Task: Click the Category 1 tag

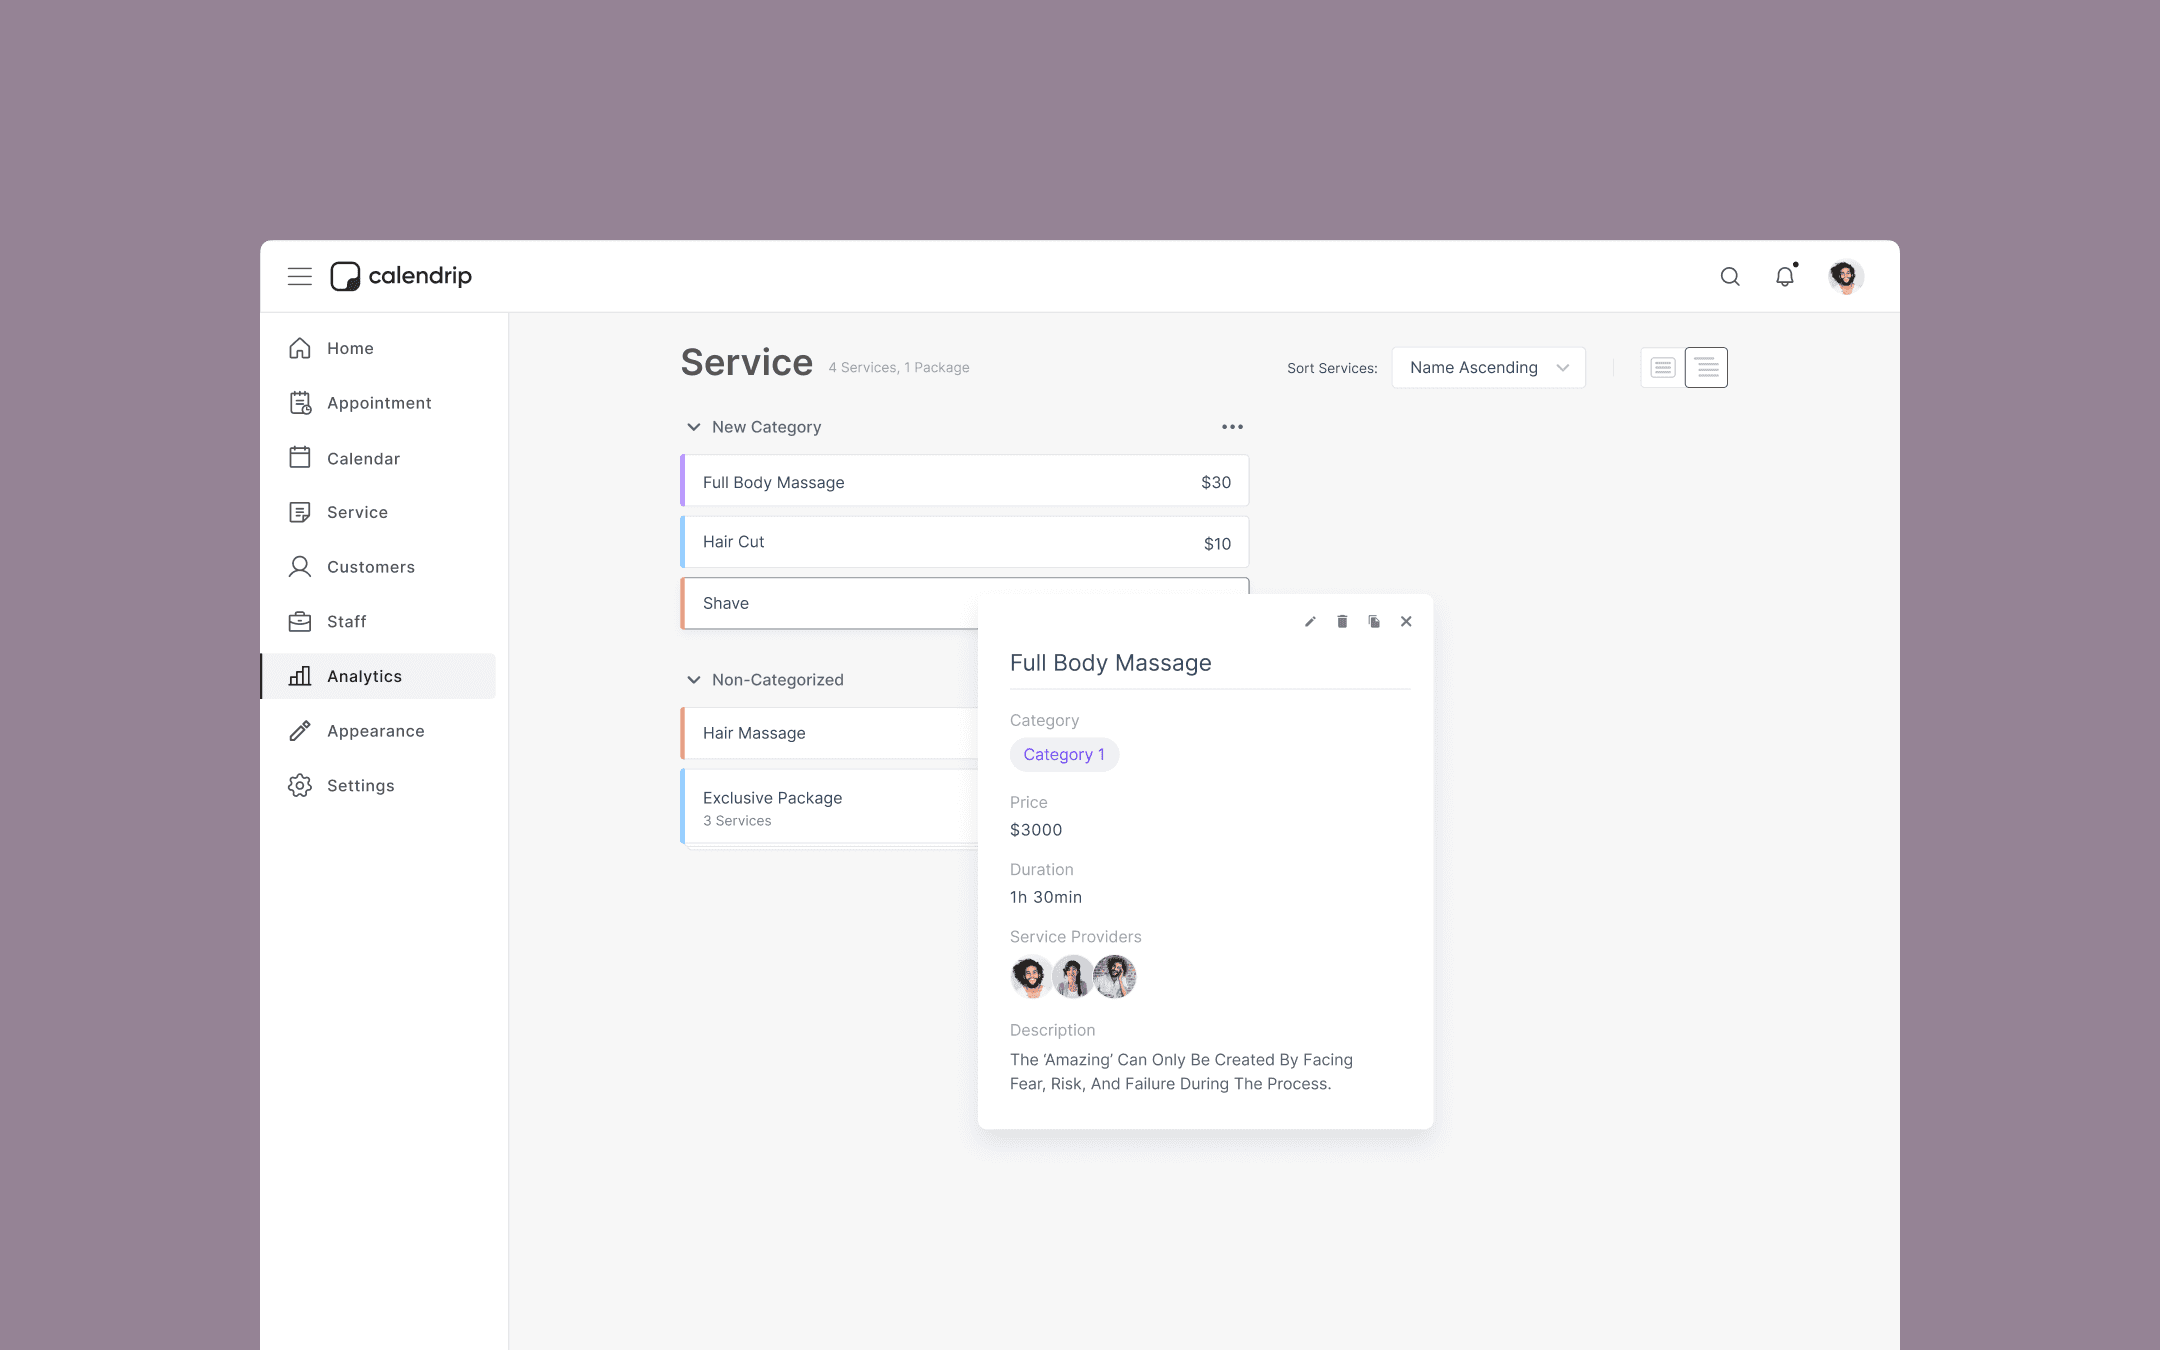Action: click(1064, 755)
